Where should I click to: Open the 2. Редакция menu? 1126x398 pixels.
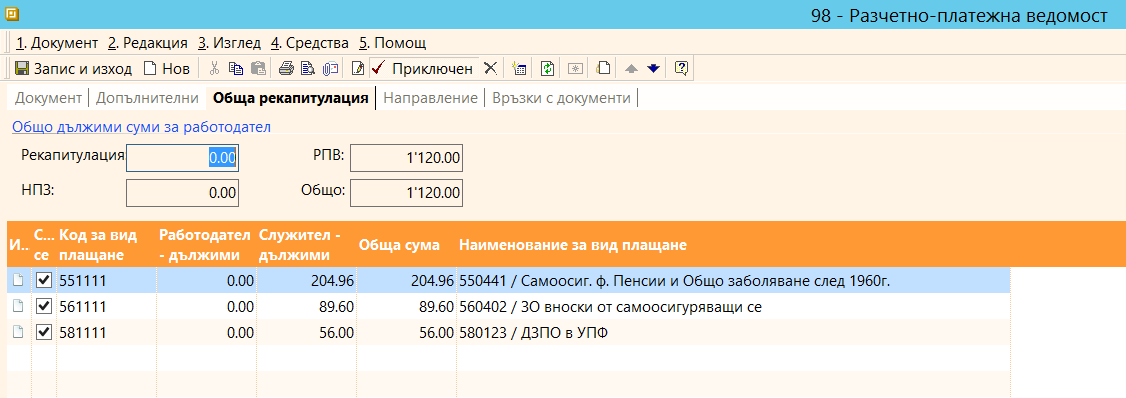[148, 42]
